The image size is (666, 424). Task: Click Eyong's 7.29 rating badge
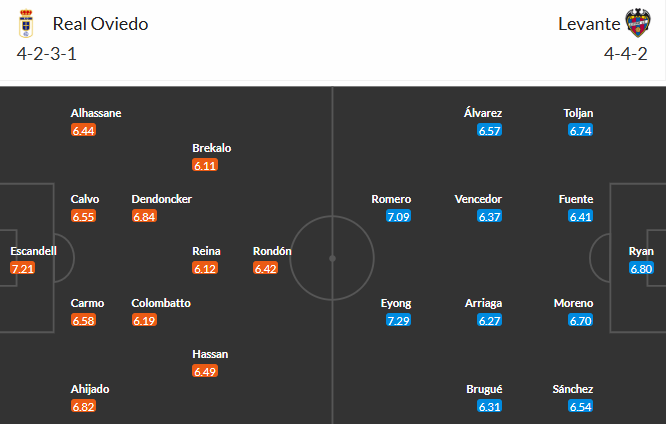tap(398, 320)
